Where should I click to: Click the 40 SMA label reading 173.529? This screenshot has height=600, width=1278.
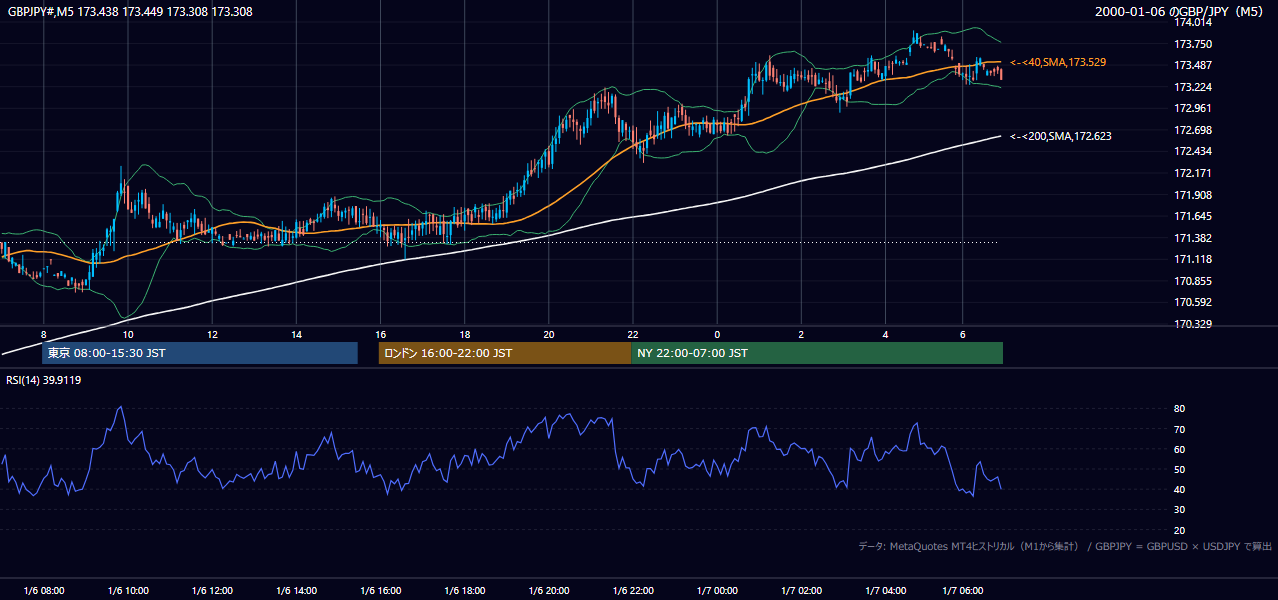click(1058, 62)
